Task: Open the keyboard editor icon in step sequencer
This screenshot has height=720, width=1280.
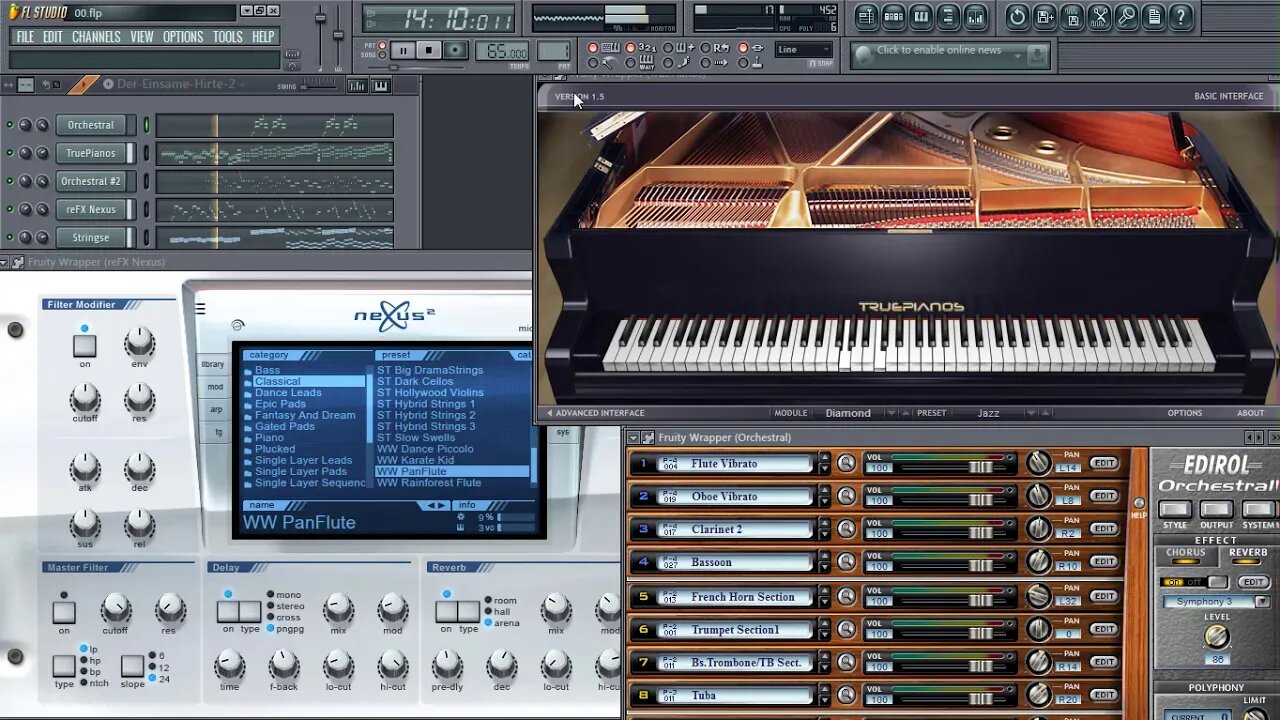Action: pyautogui.click(x=380, y=86)
